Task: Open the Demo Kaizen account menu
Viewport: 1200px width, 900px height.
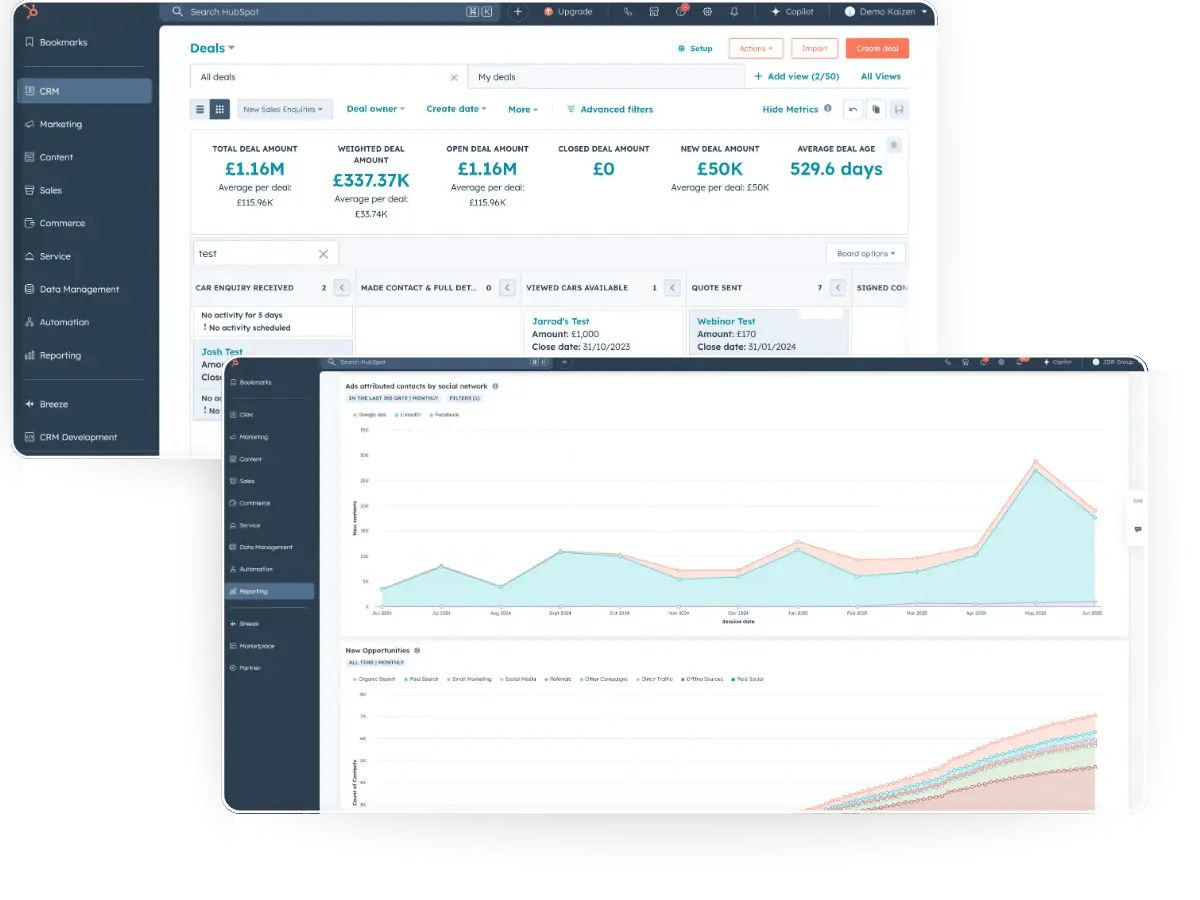Action: tap(886, 12)
